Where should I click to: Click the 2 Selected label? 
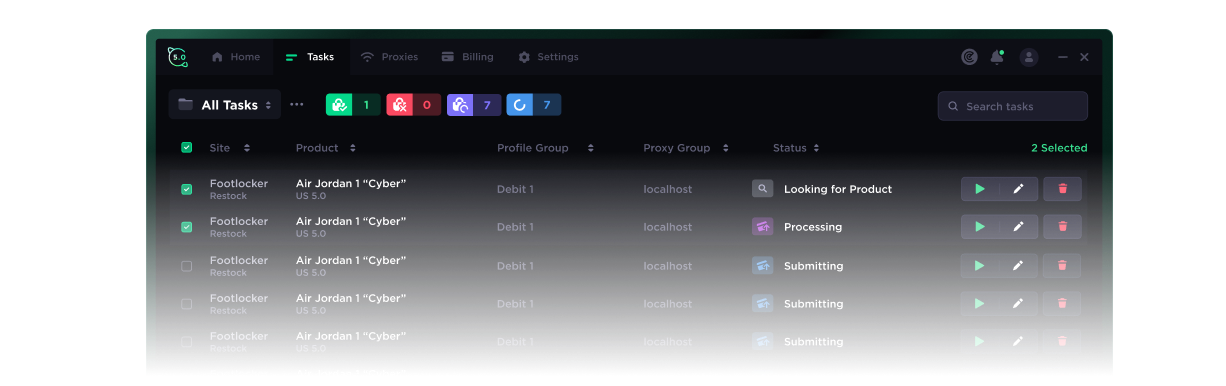click(x=1059, y=148)
